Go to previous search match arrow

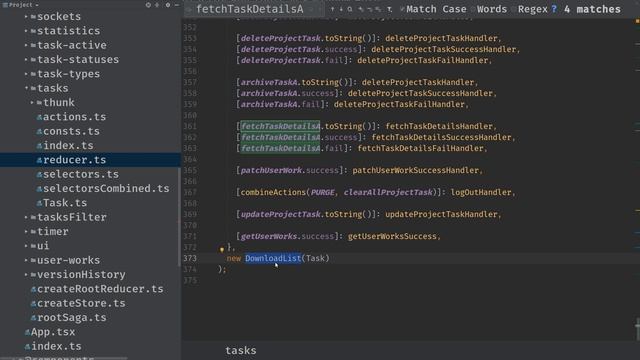[x=332, y=9]
